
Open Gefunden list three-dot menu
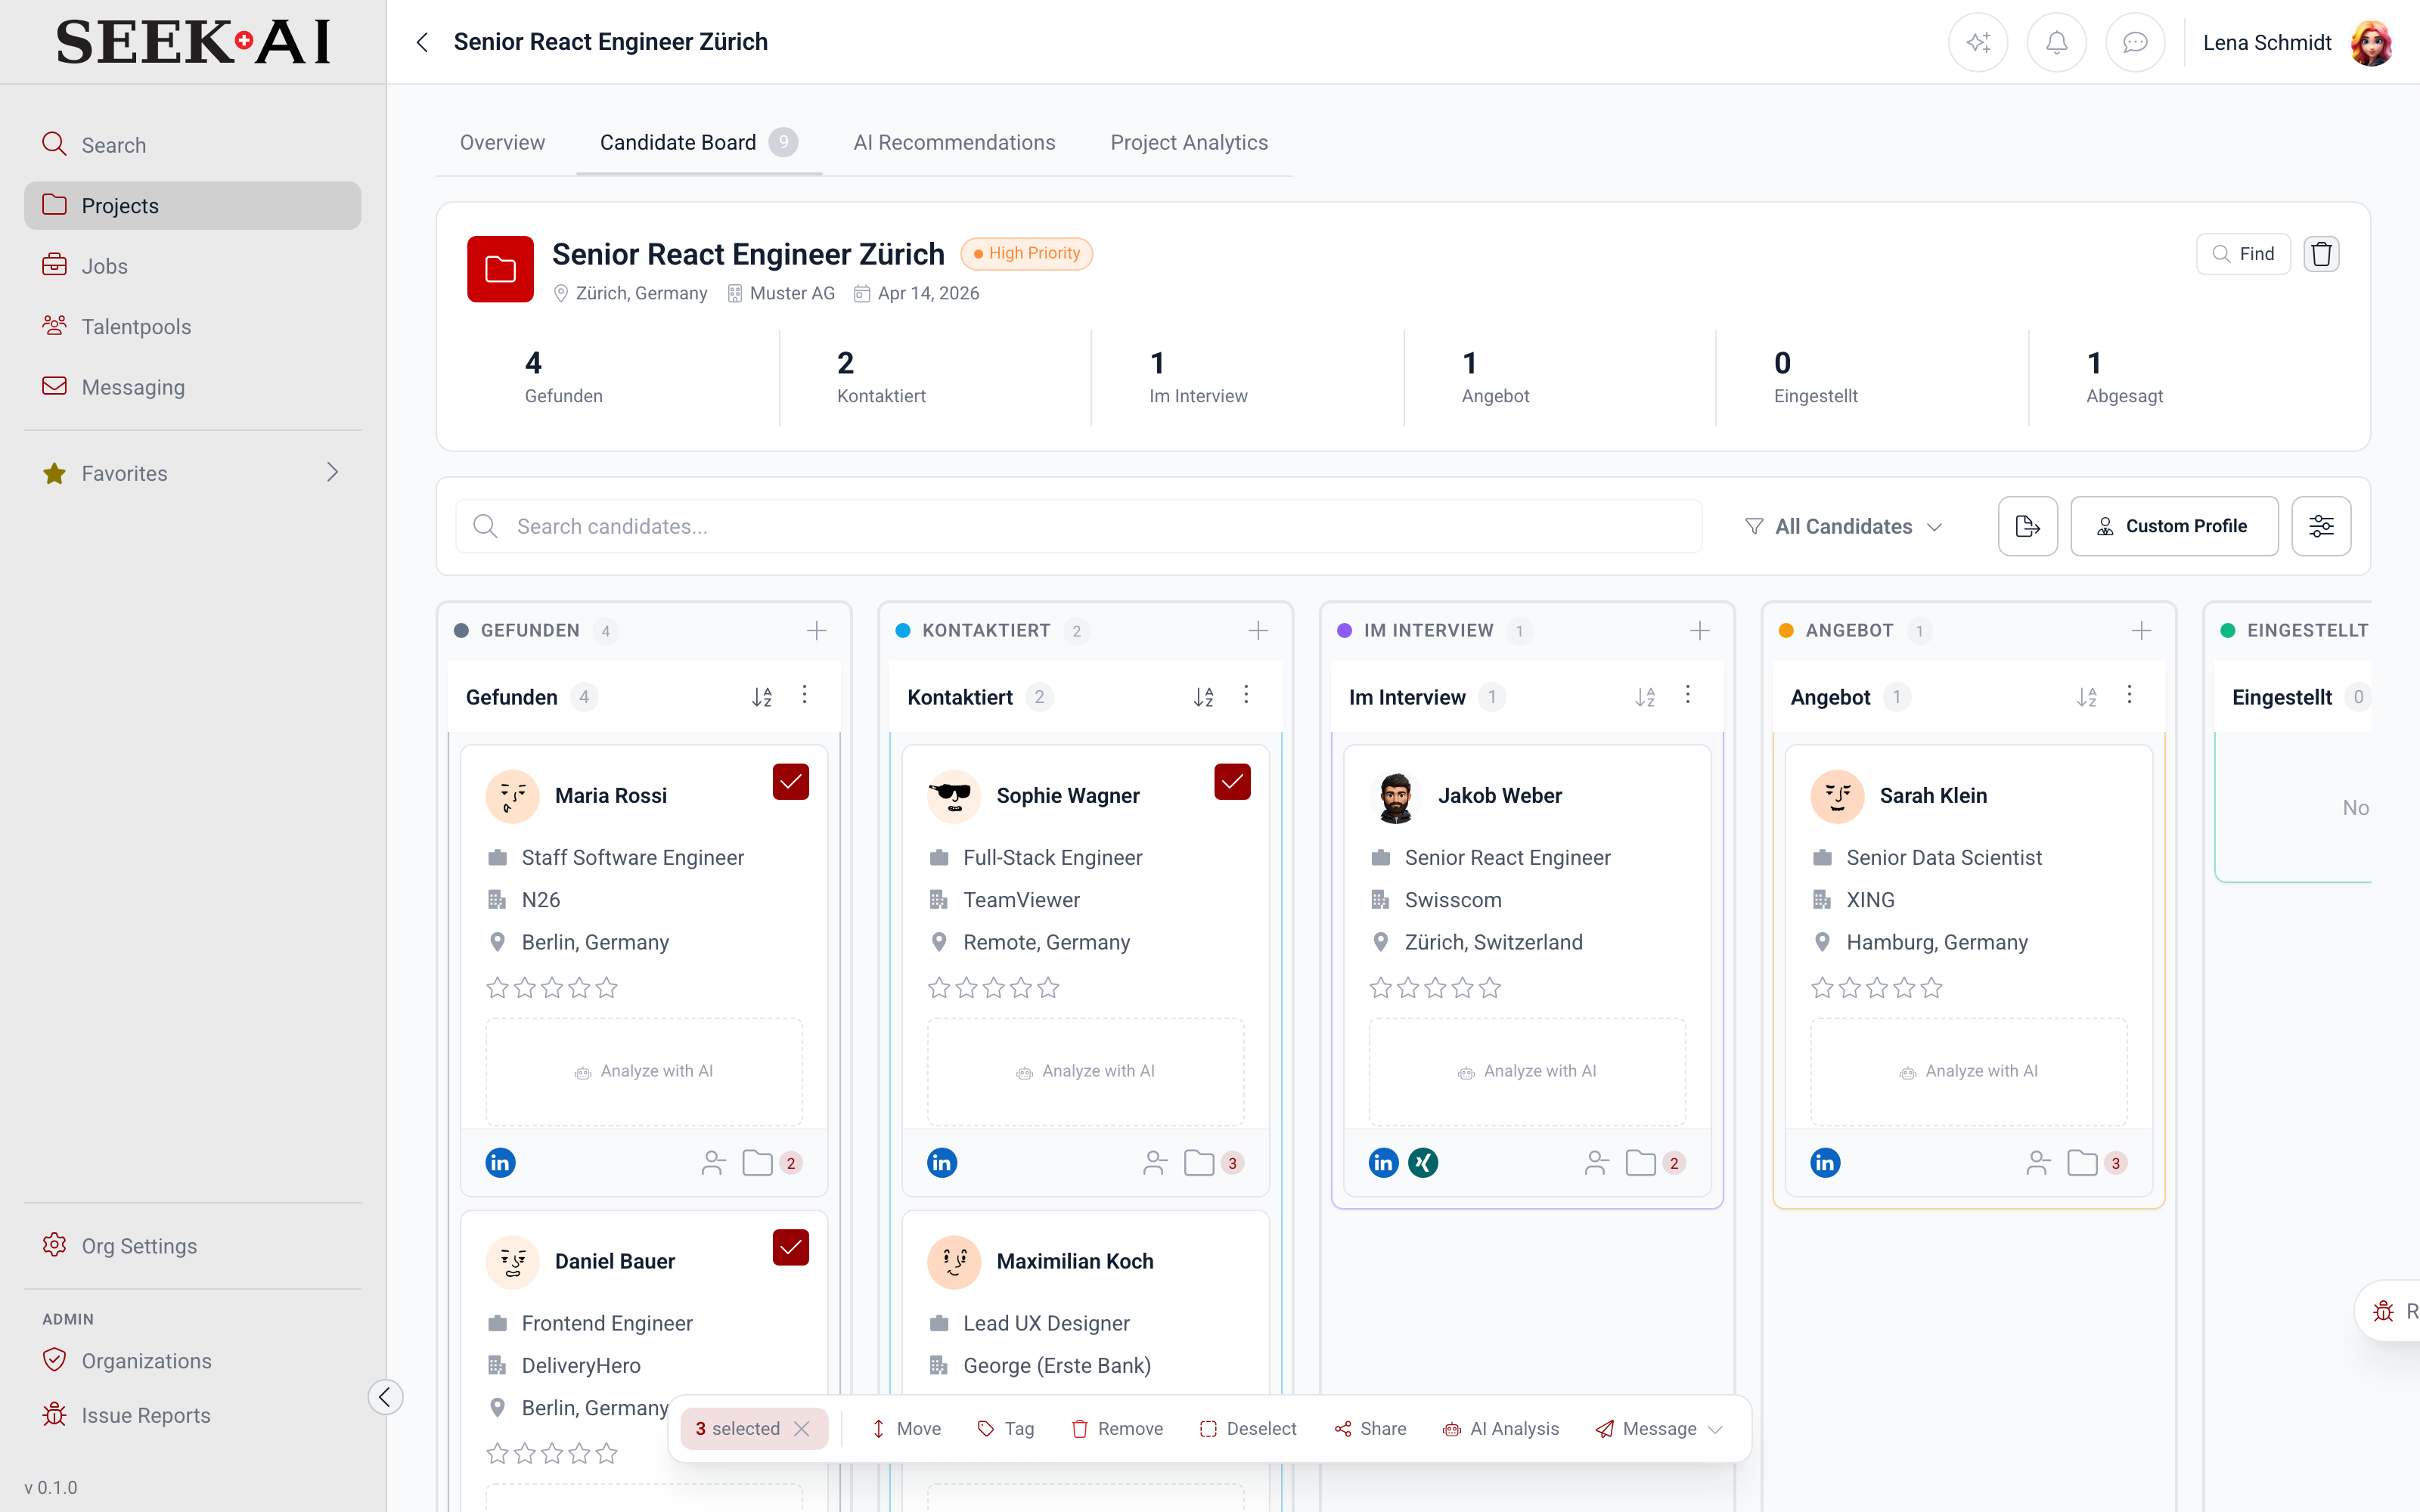804,695
